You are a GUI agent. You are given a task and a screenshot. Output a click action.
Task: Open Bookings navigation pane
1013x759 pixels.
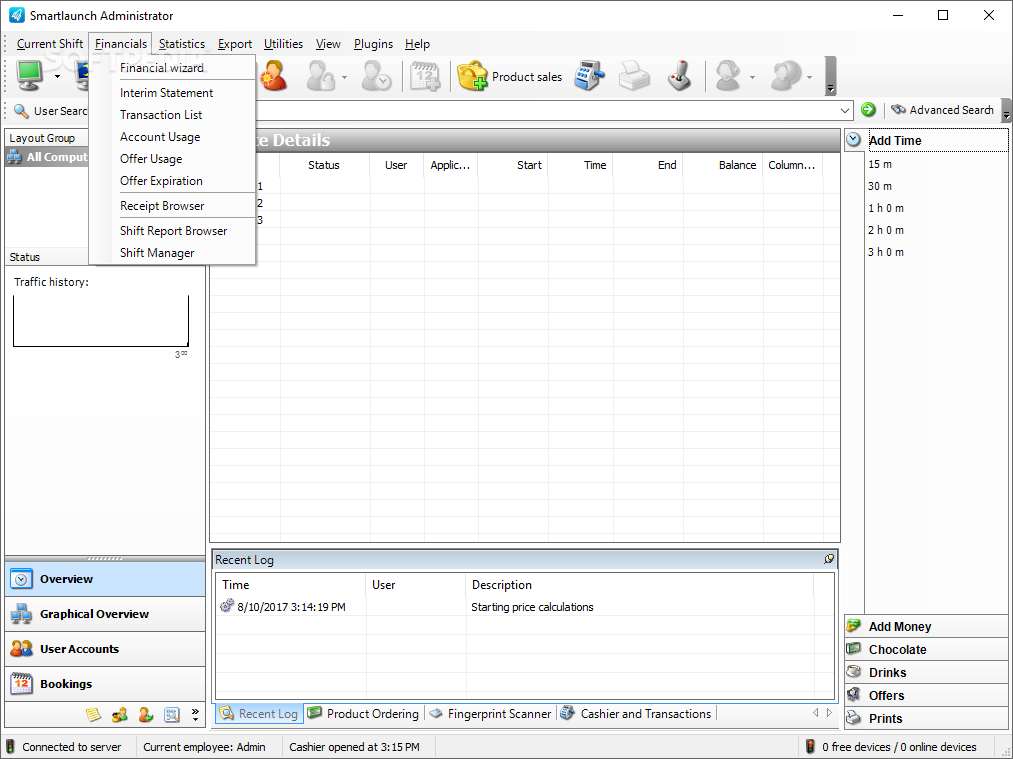point(105,684)
